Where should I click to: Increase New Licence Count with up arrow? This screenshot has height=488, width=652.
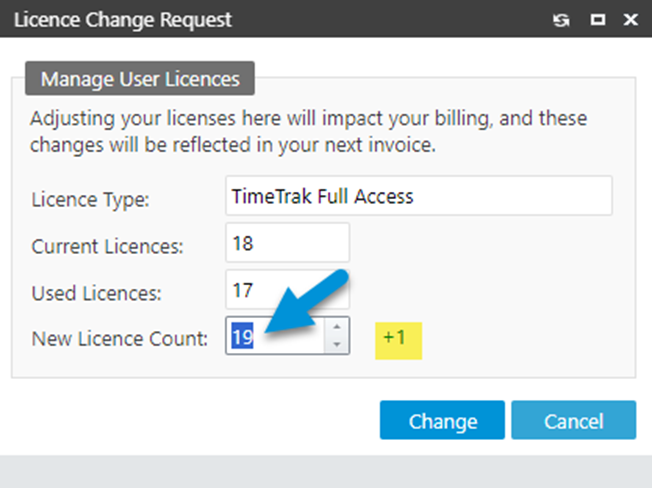point(338,328)
